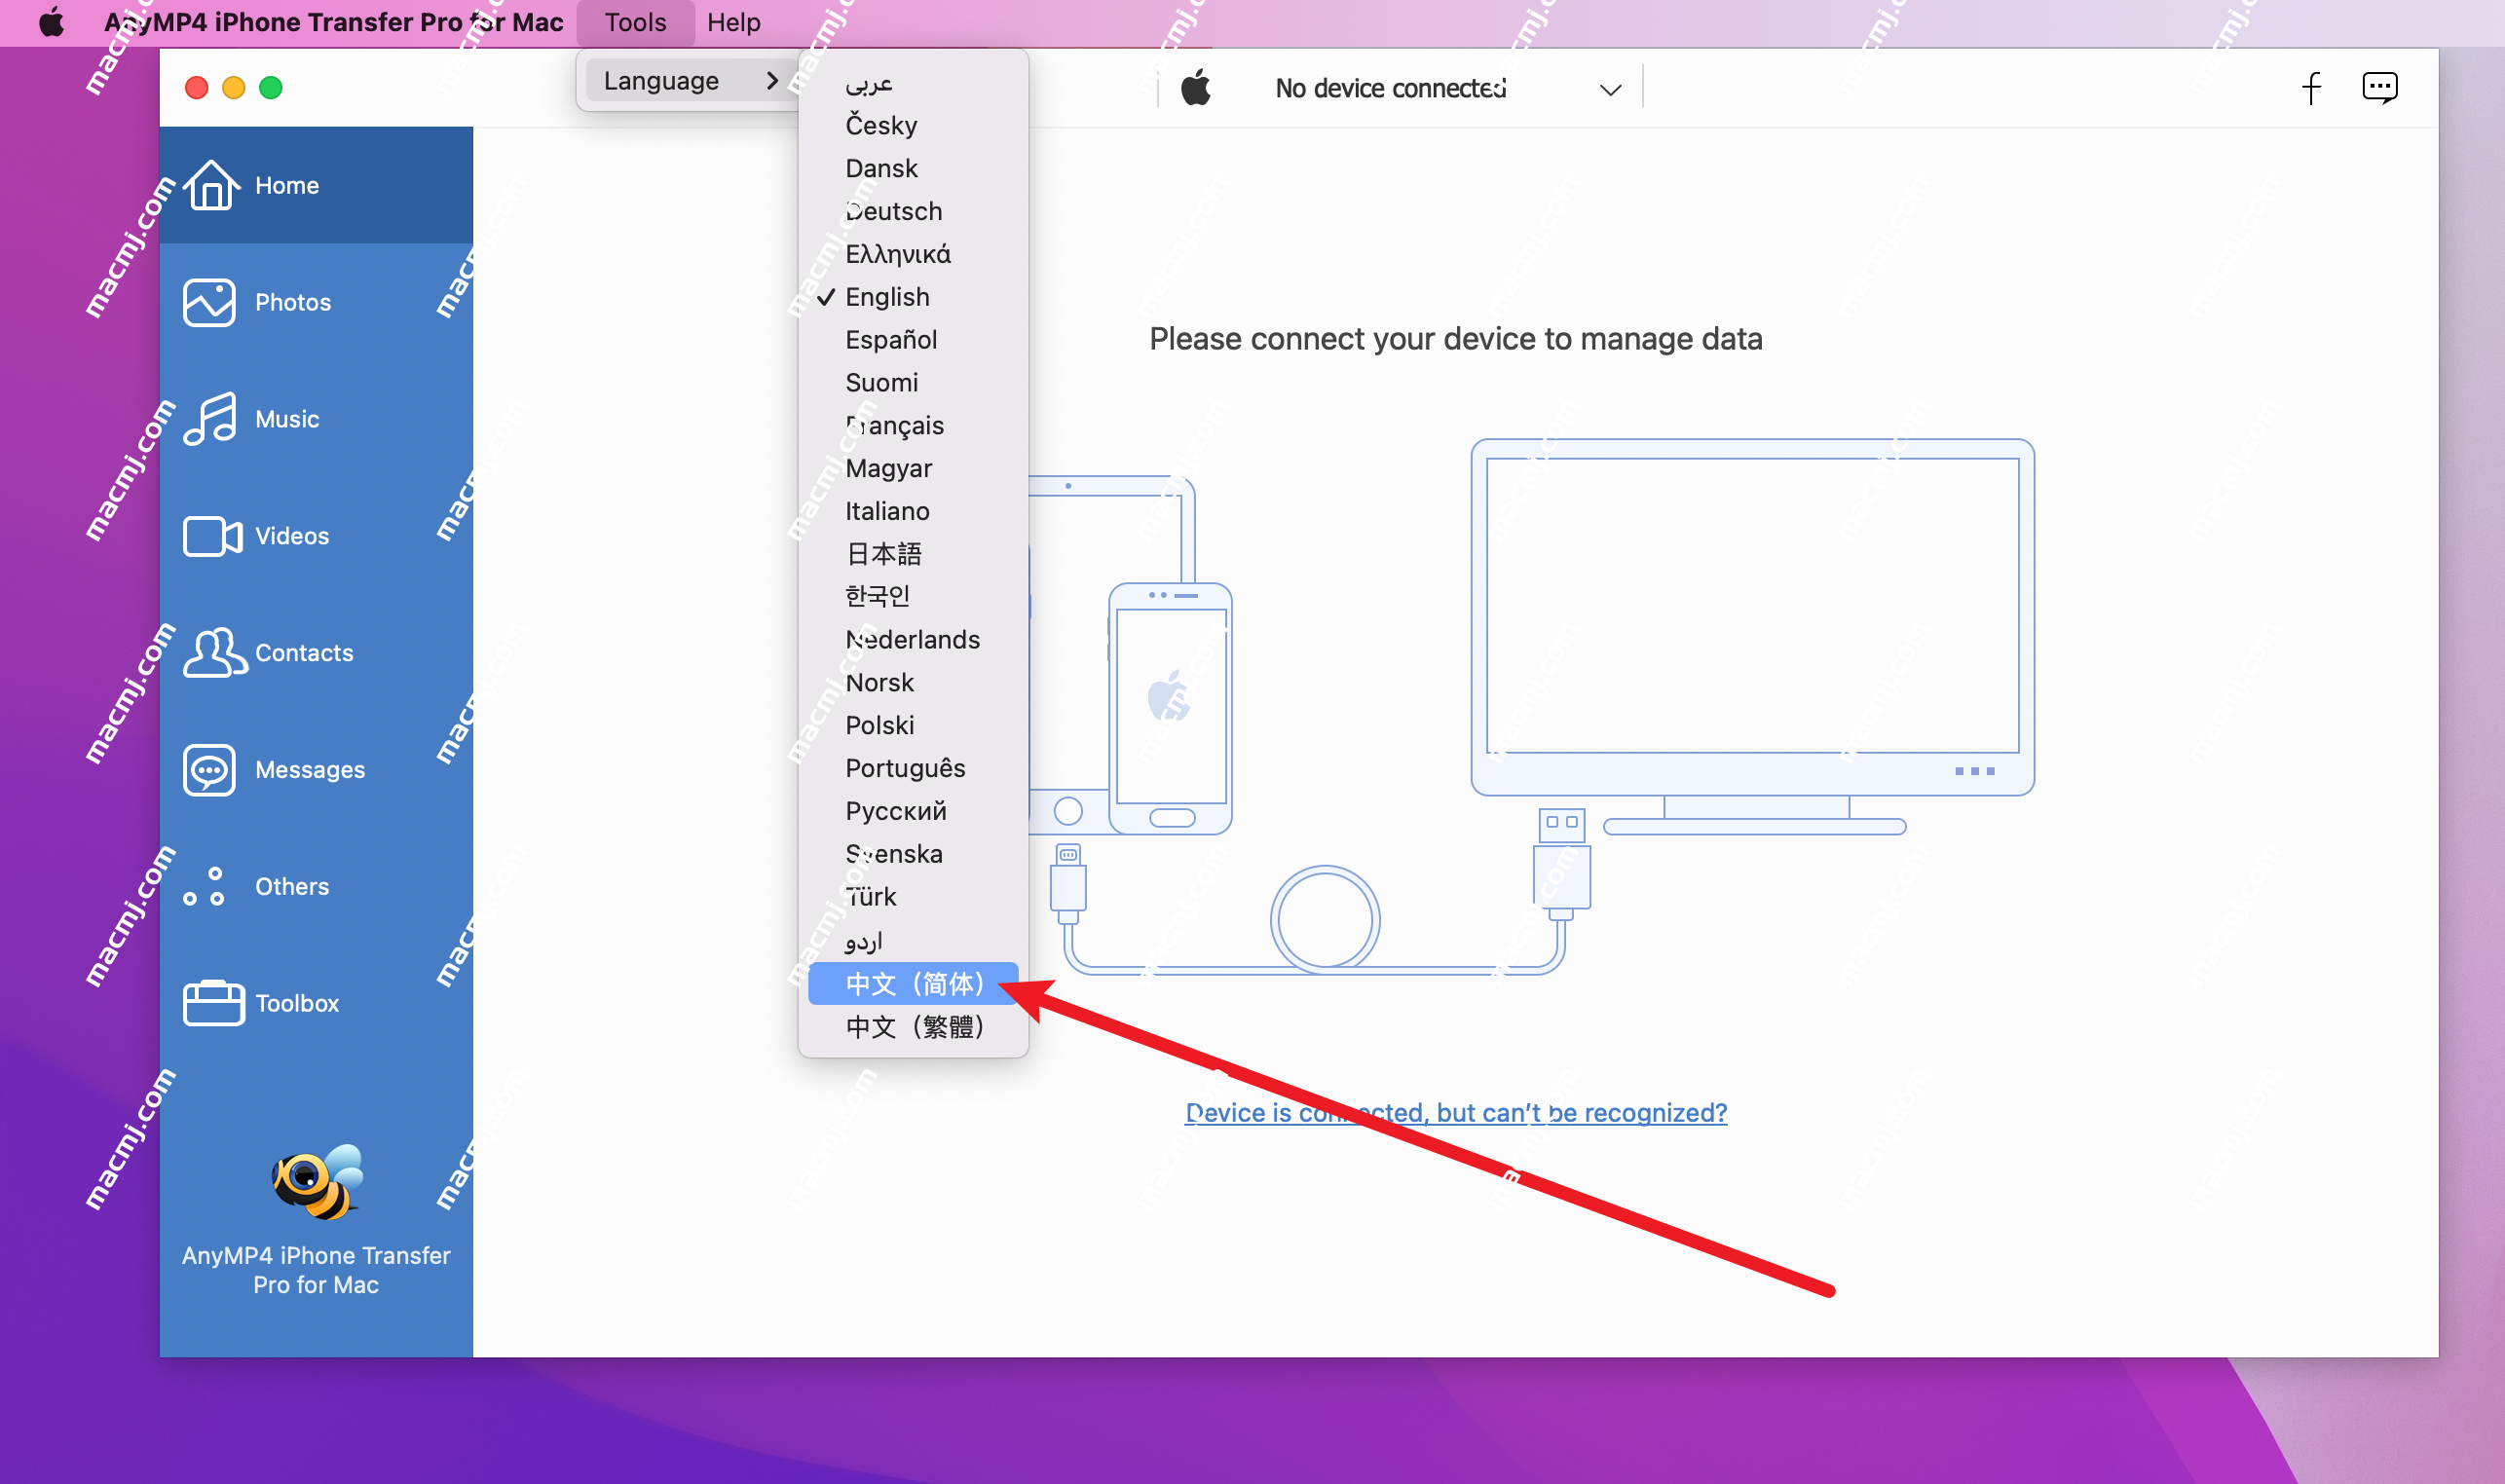This screenshot has height=1484, width=2505.
Task: Click the Home label in sidebar
Action: (x=287, y=186)
